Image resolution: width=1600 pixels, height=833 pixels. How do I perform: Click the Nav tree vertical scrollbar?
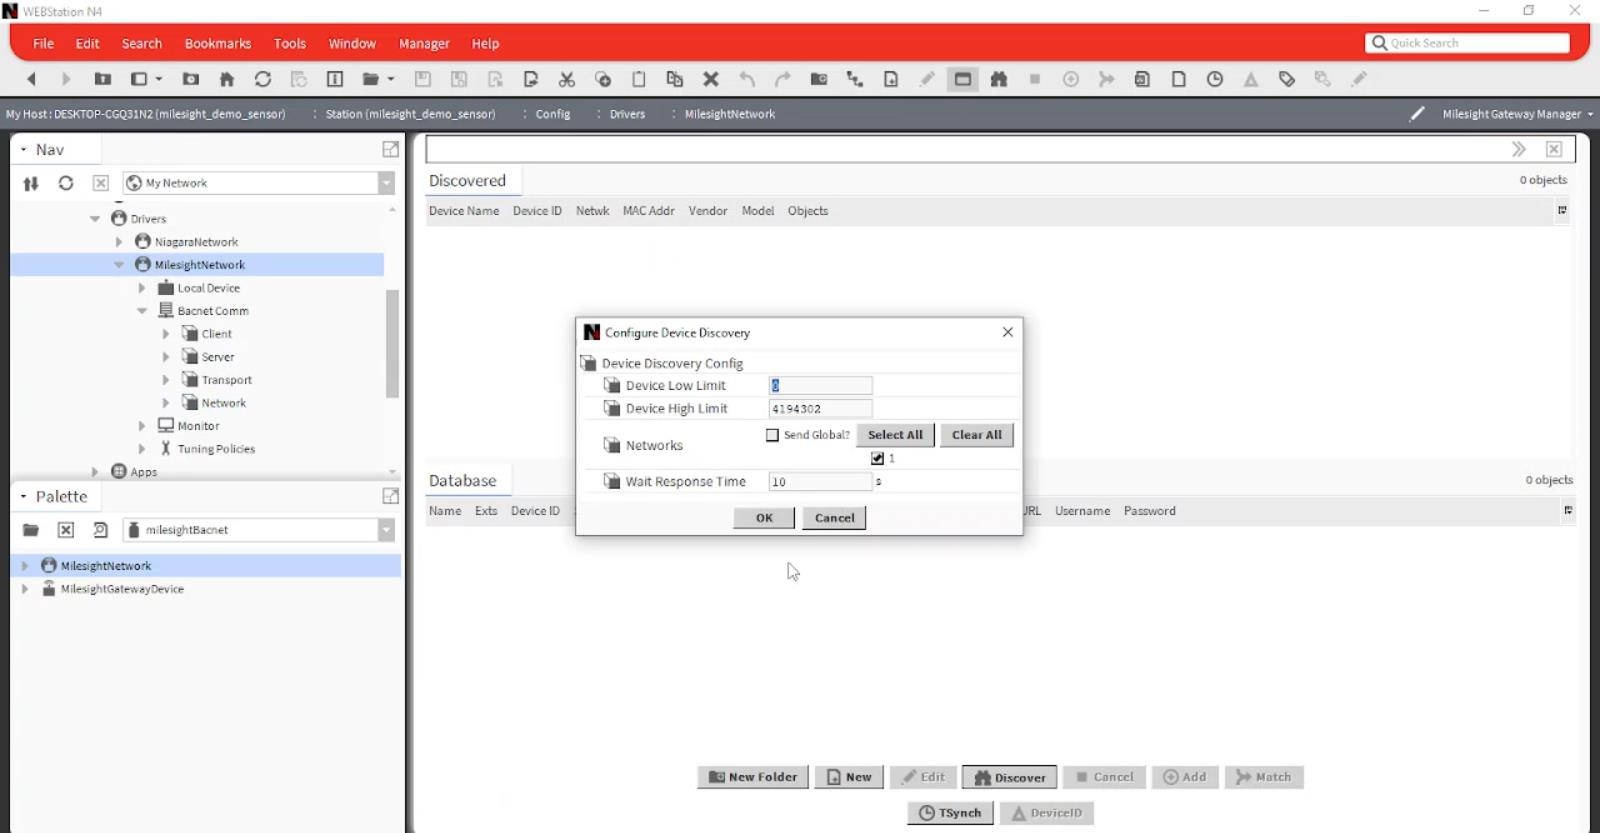392,343
